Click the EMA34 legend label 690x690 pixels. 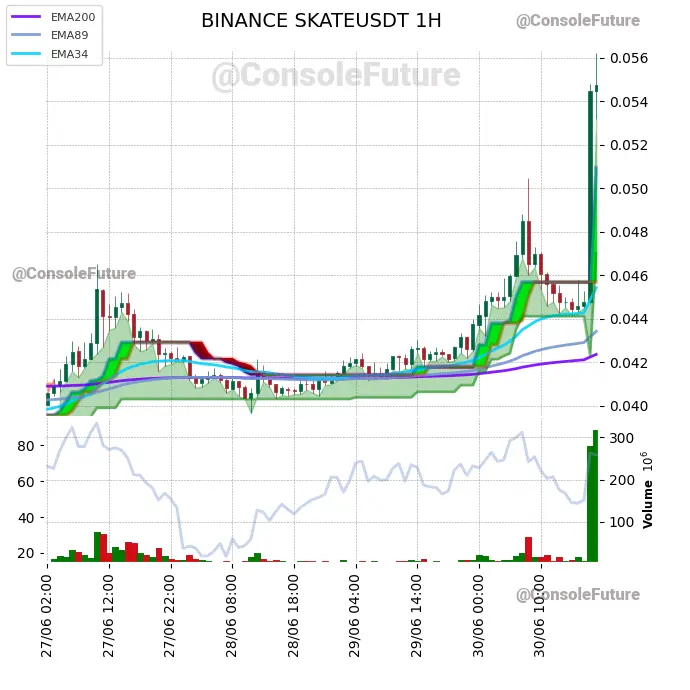click(x=70, y=54)
